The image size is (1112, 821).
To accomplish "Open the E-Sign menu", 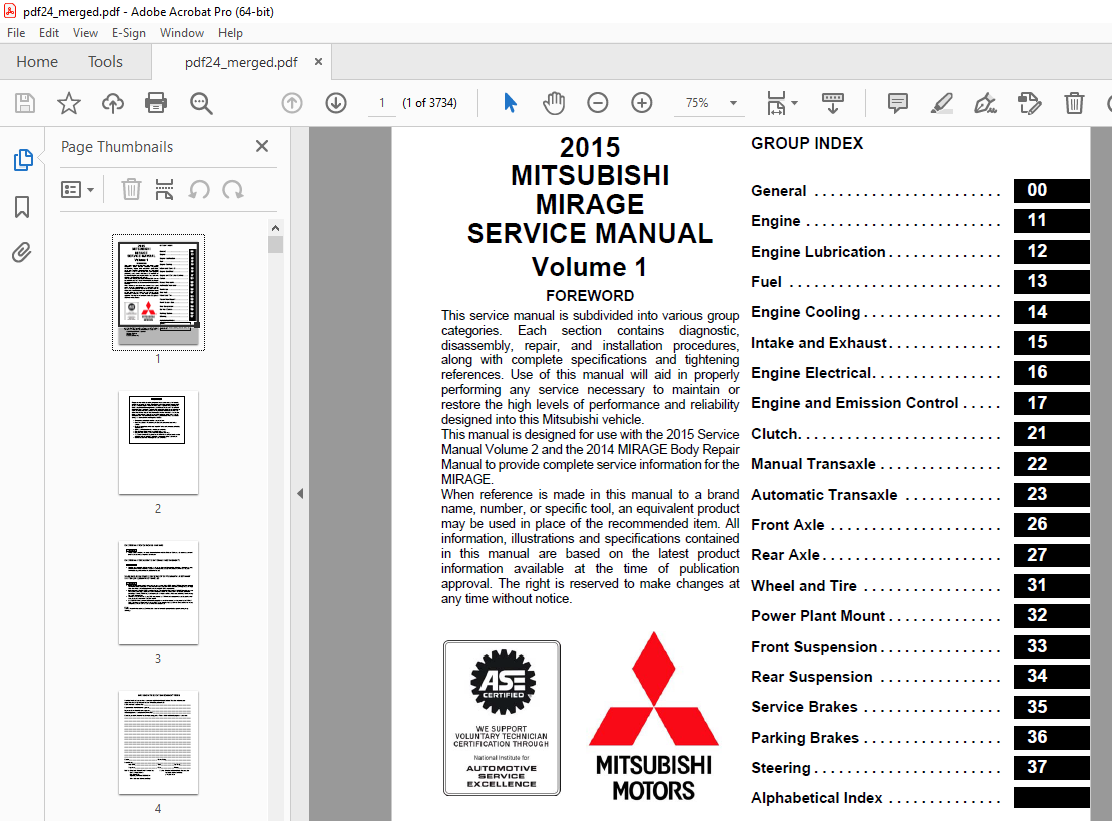I will 128,33.
